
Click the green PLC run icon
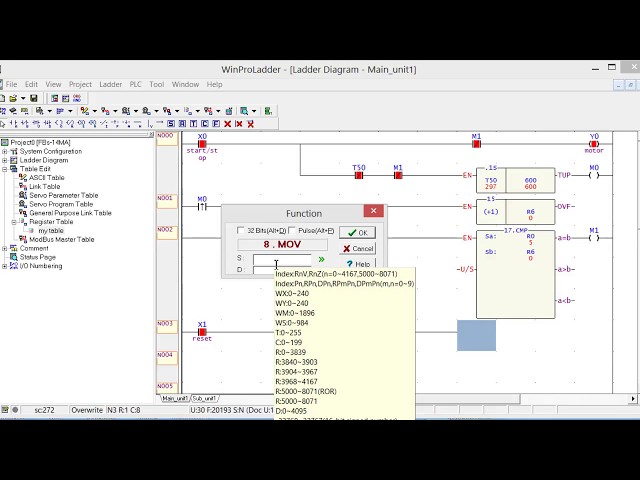click(268, 111)
